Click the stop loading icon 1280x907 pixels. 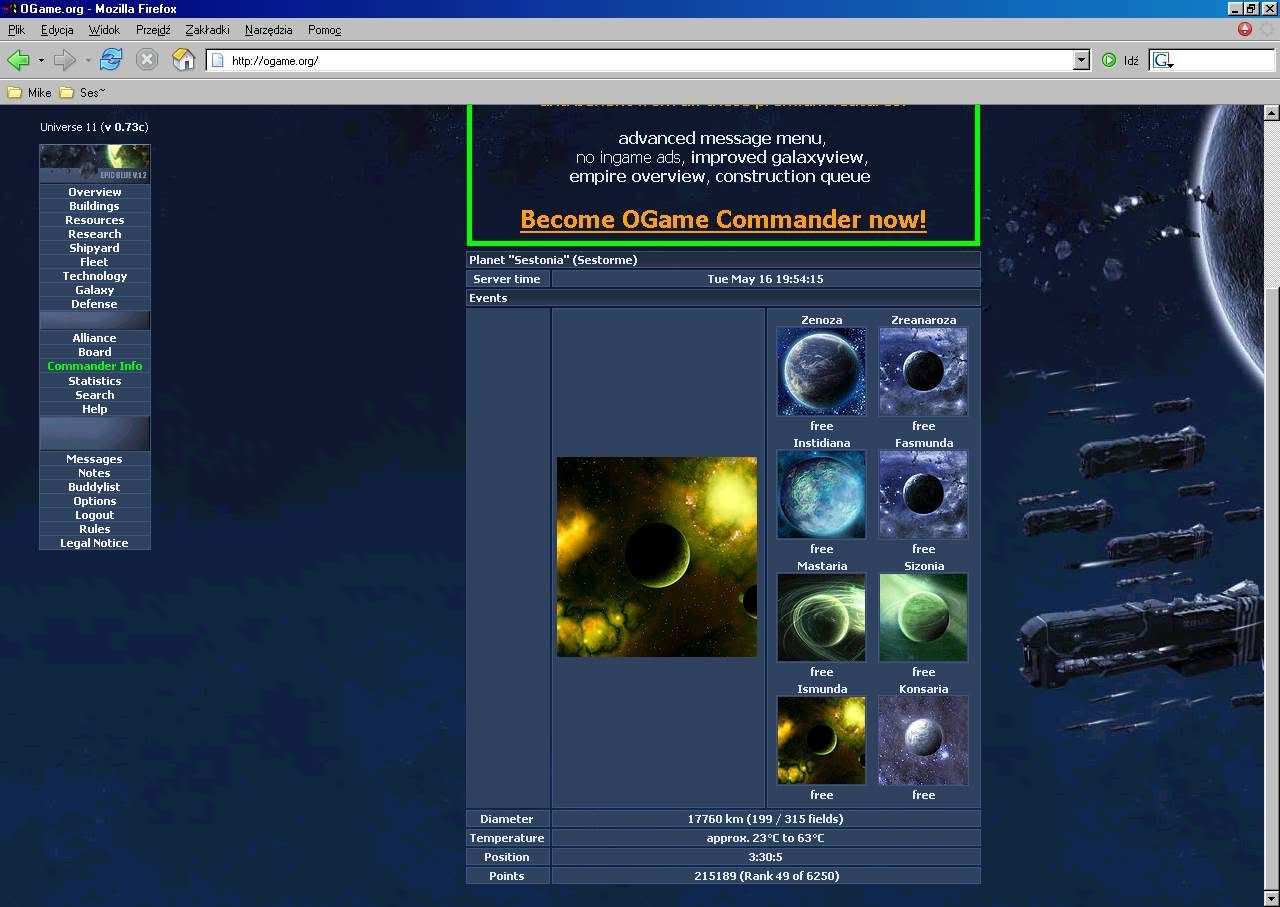(147, 60)
